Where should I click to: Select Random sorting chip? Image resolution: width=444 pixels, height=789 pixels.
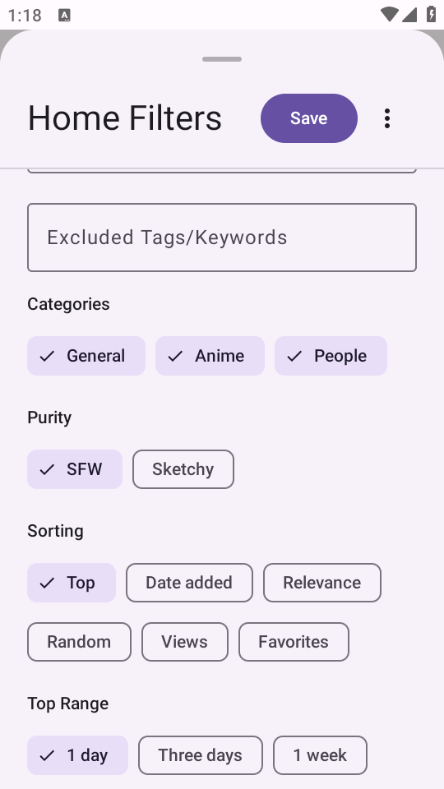pyautogui.click(x=79, y=642)
